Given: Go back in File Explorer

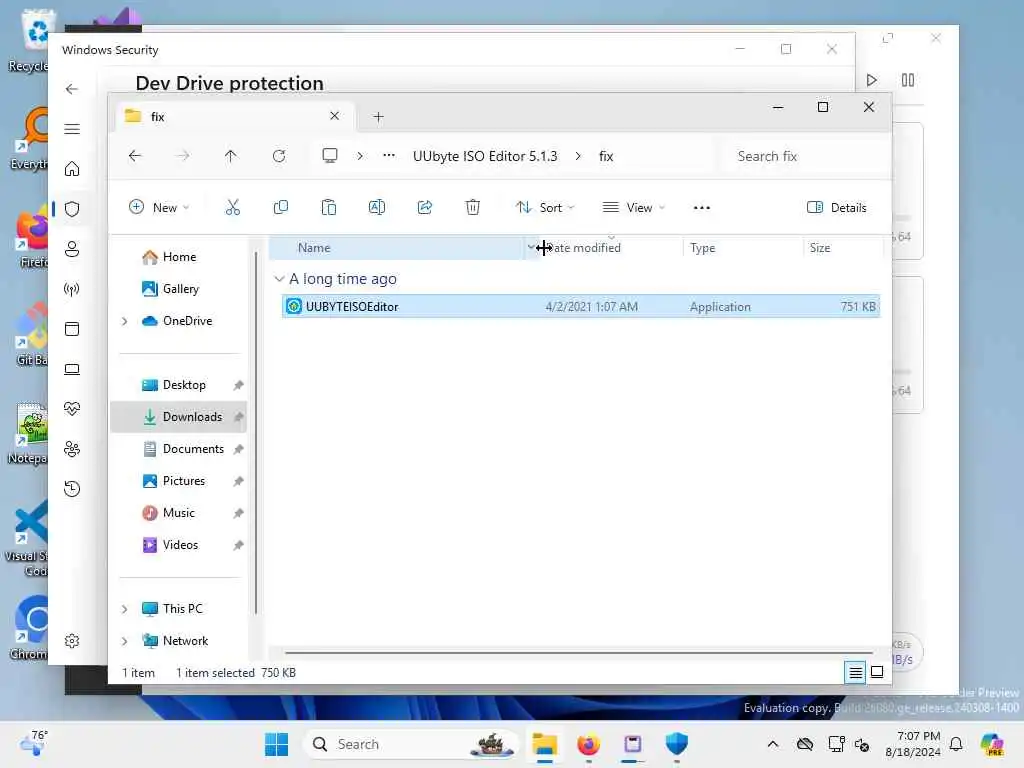Looking at the screenshot, I should pyautogui.click(x=135, y=156).
